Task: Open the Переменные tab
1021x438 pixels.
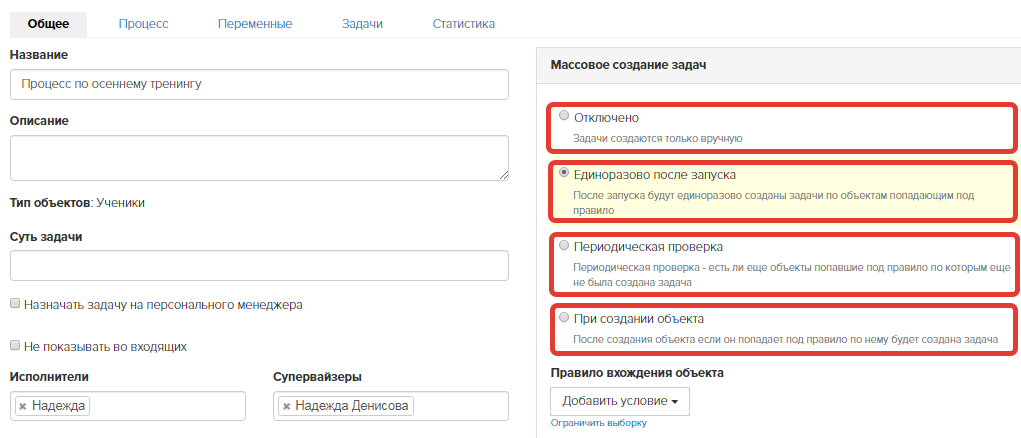Action: click(255, 24)
